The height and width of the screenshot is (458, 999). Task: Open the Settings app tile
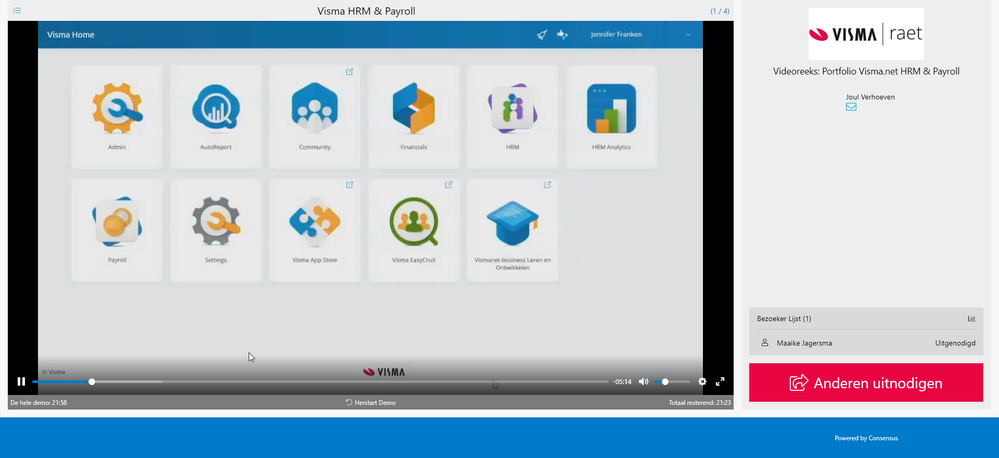click(x=216, y=230)
